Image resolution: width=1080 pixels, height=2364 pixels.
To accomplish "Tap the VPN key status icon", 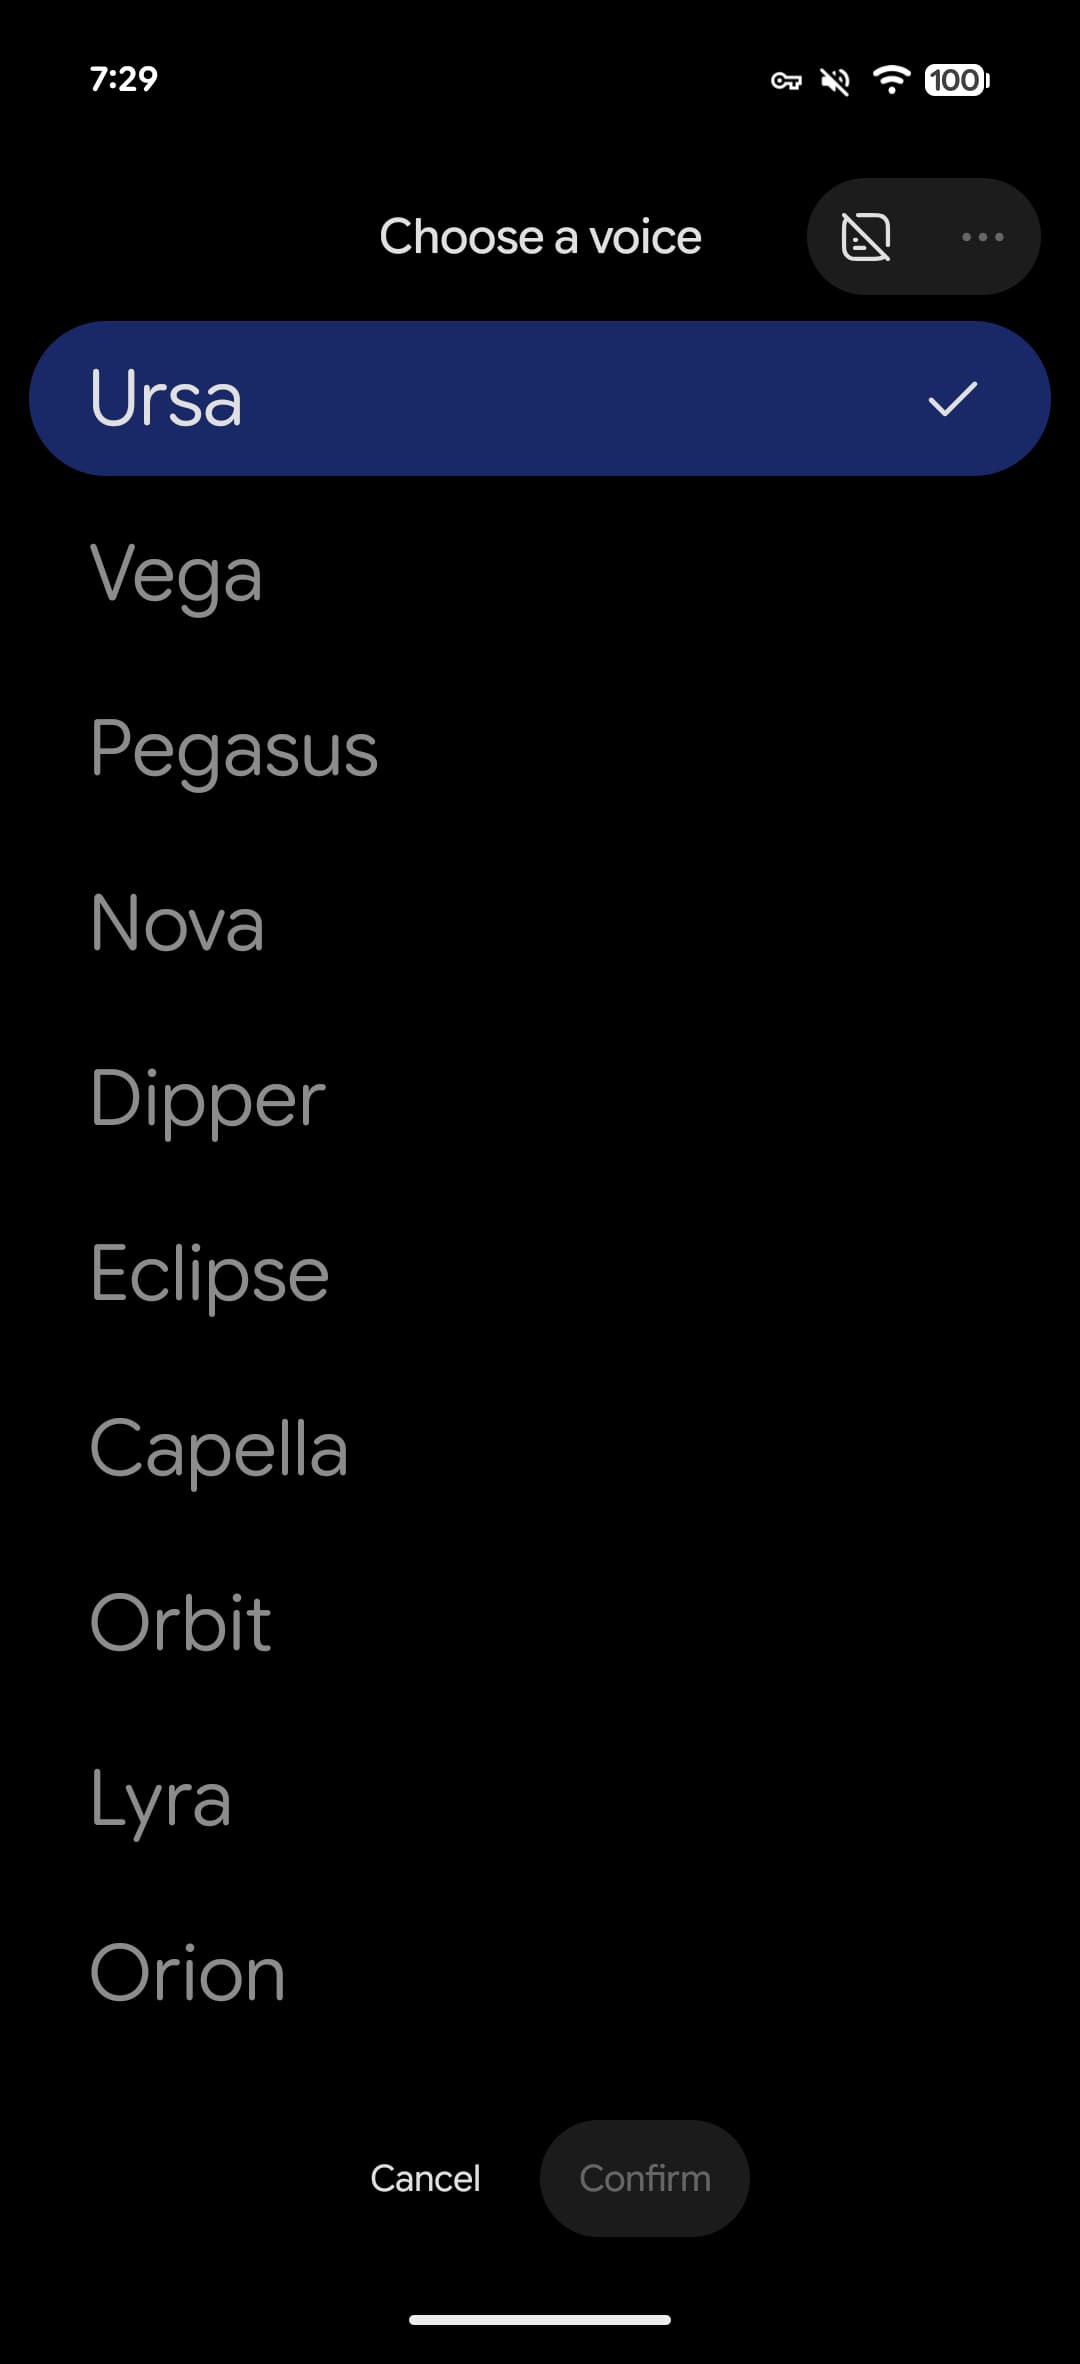I will coord(786,81).
